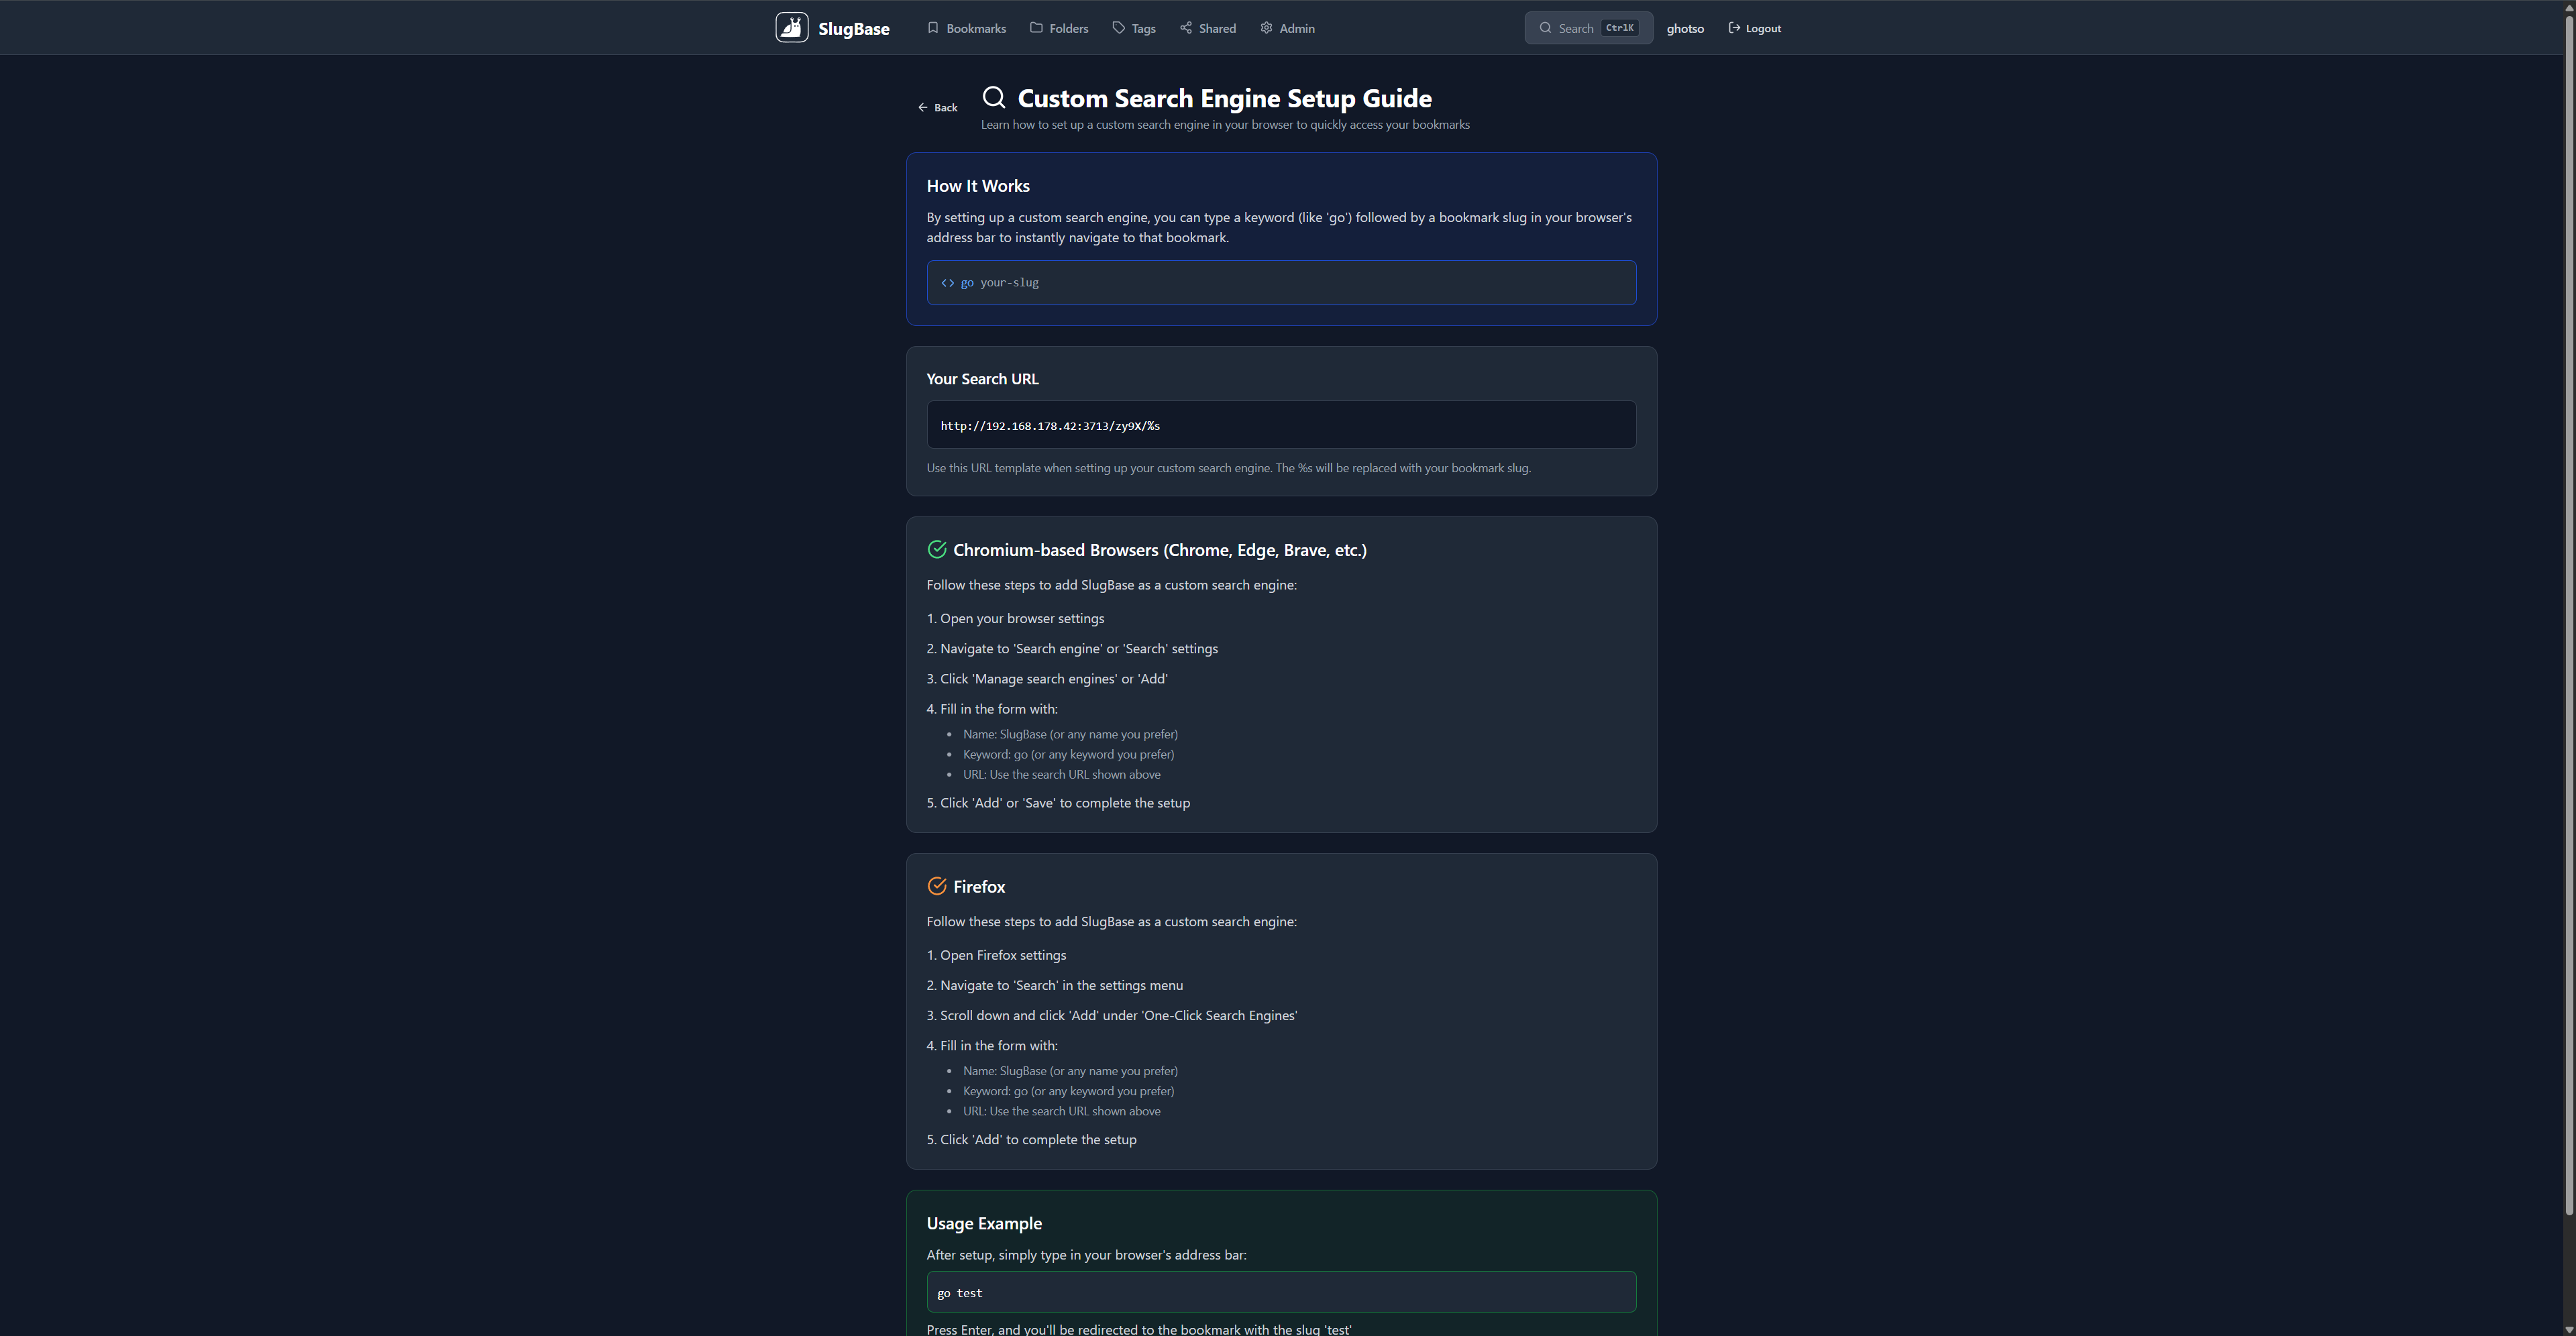
Task: Click the bookmark icon beside Bookmarks
Action: pos(933,28)
